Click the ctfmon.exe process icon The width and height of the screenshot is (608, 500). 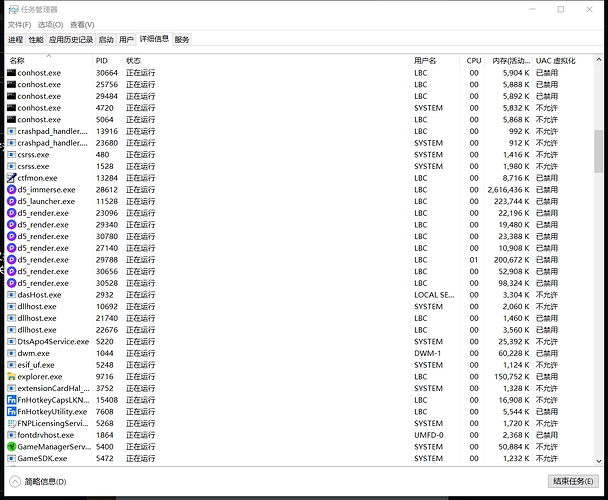(11, 178)
